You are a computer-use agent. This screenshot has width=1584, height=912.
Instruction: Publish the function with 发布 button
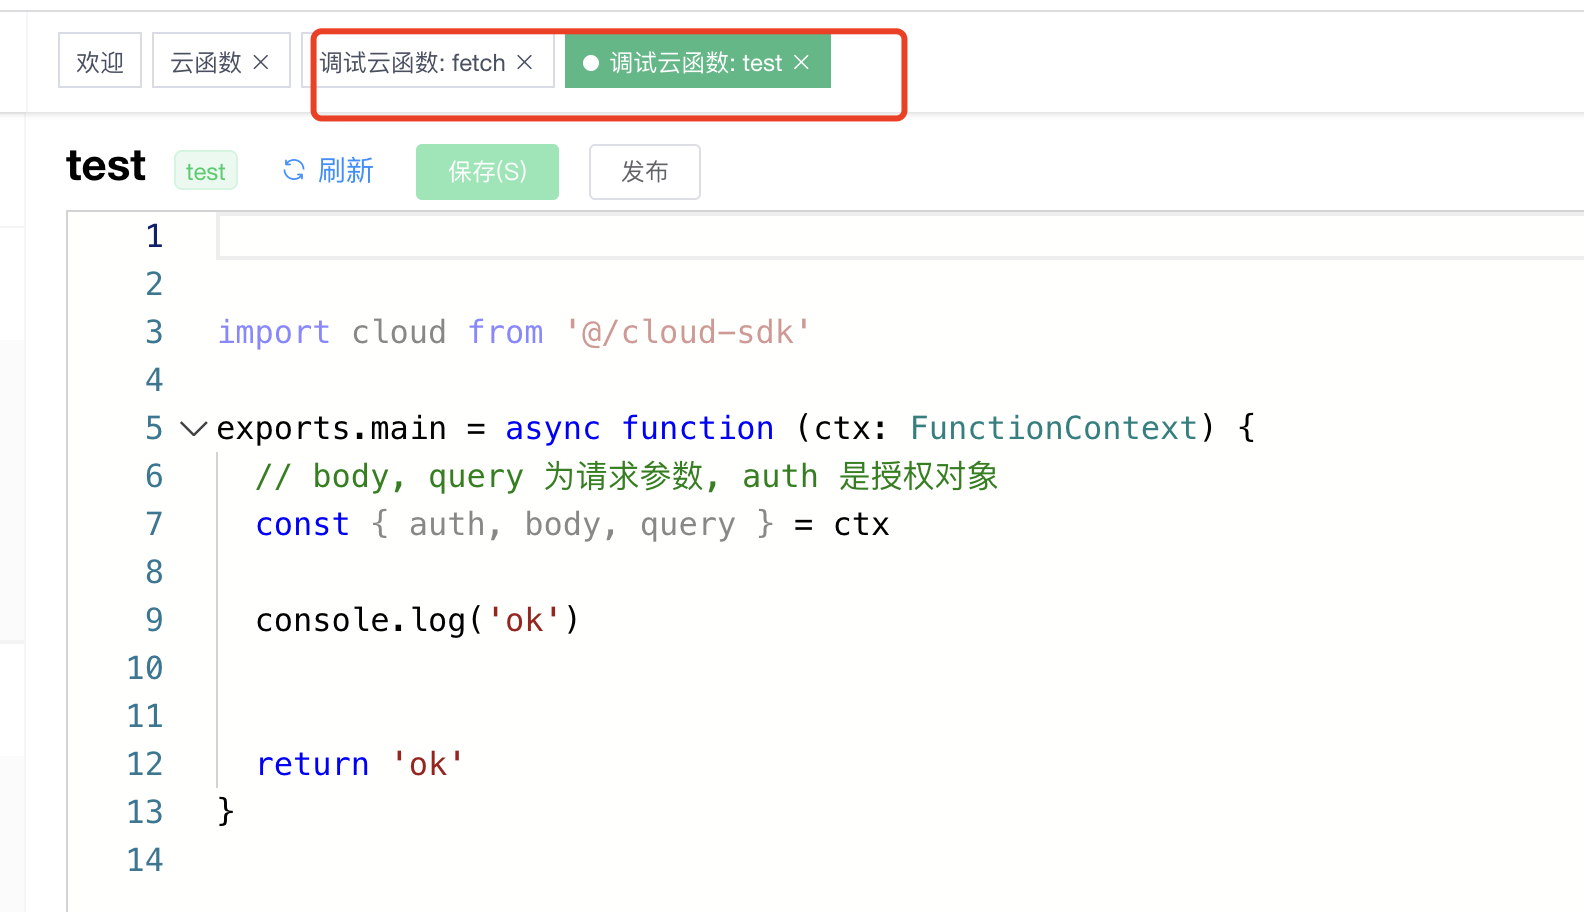(645, 172)
